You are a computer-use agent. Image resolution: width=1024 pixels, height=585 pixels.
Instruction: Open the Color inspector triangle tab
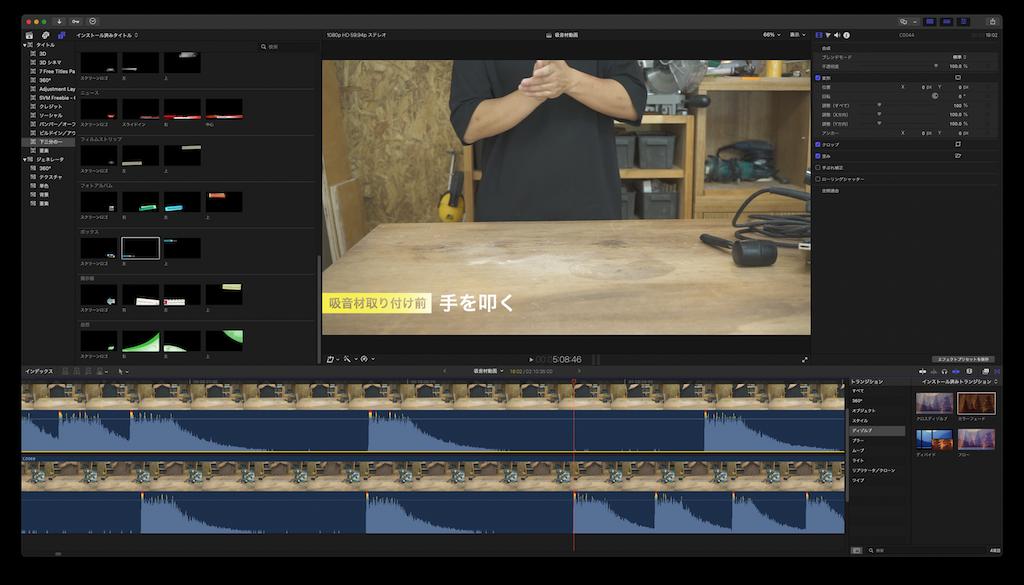pyautogui.click(x=828, y=35)
